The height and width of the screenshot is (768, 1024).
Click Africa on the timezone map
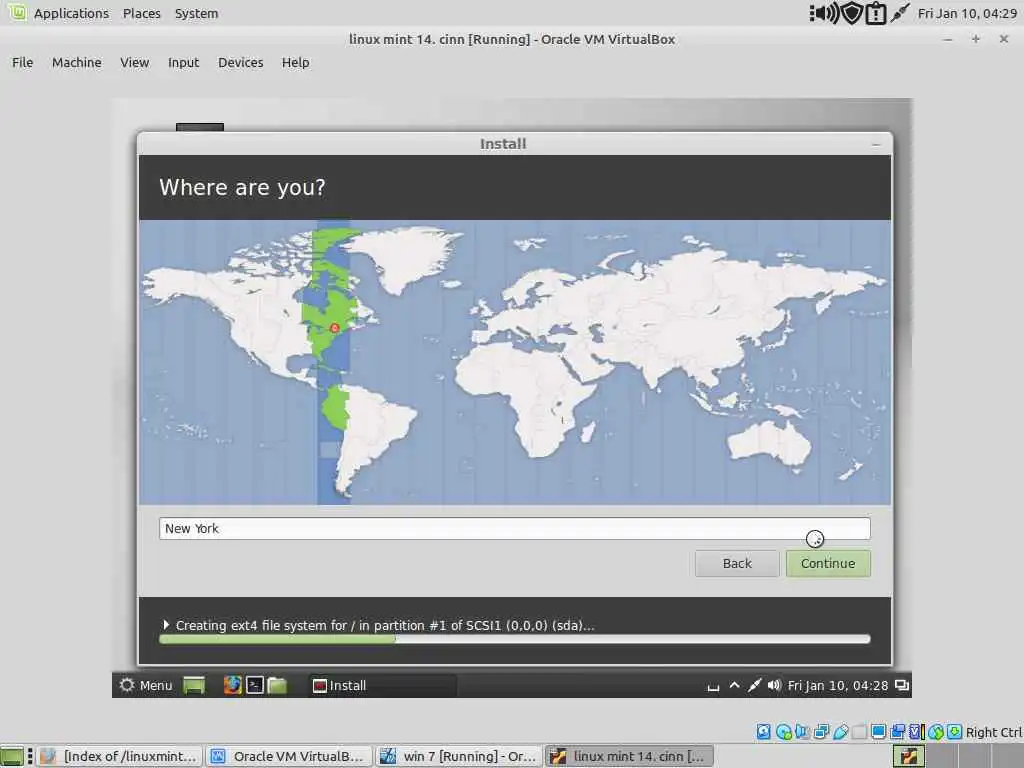point(529,398)
